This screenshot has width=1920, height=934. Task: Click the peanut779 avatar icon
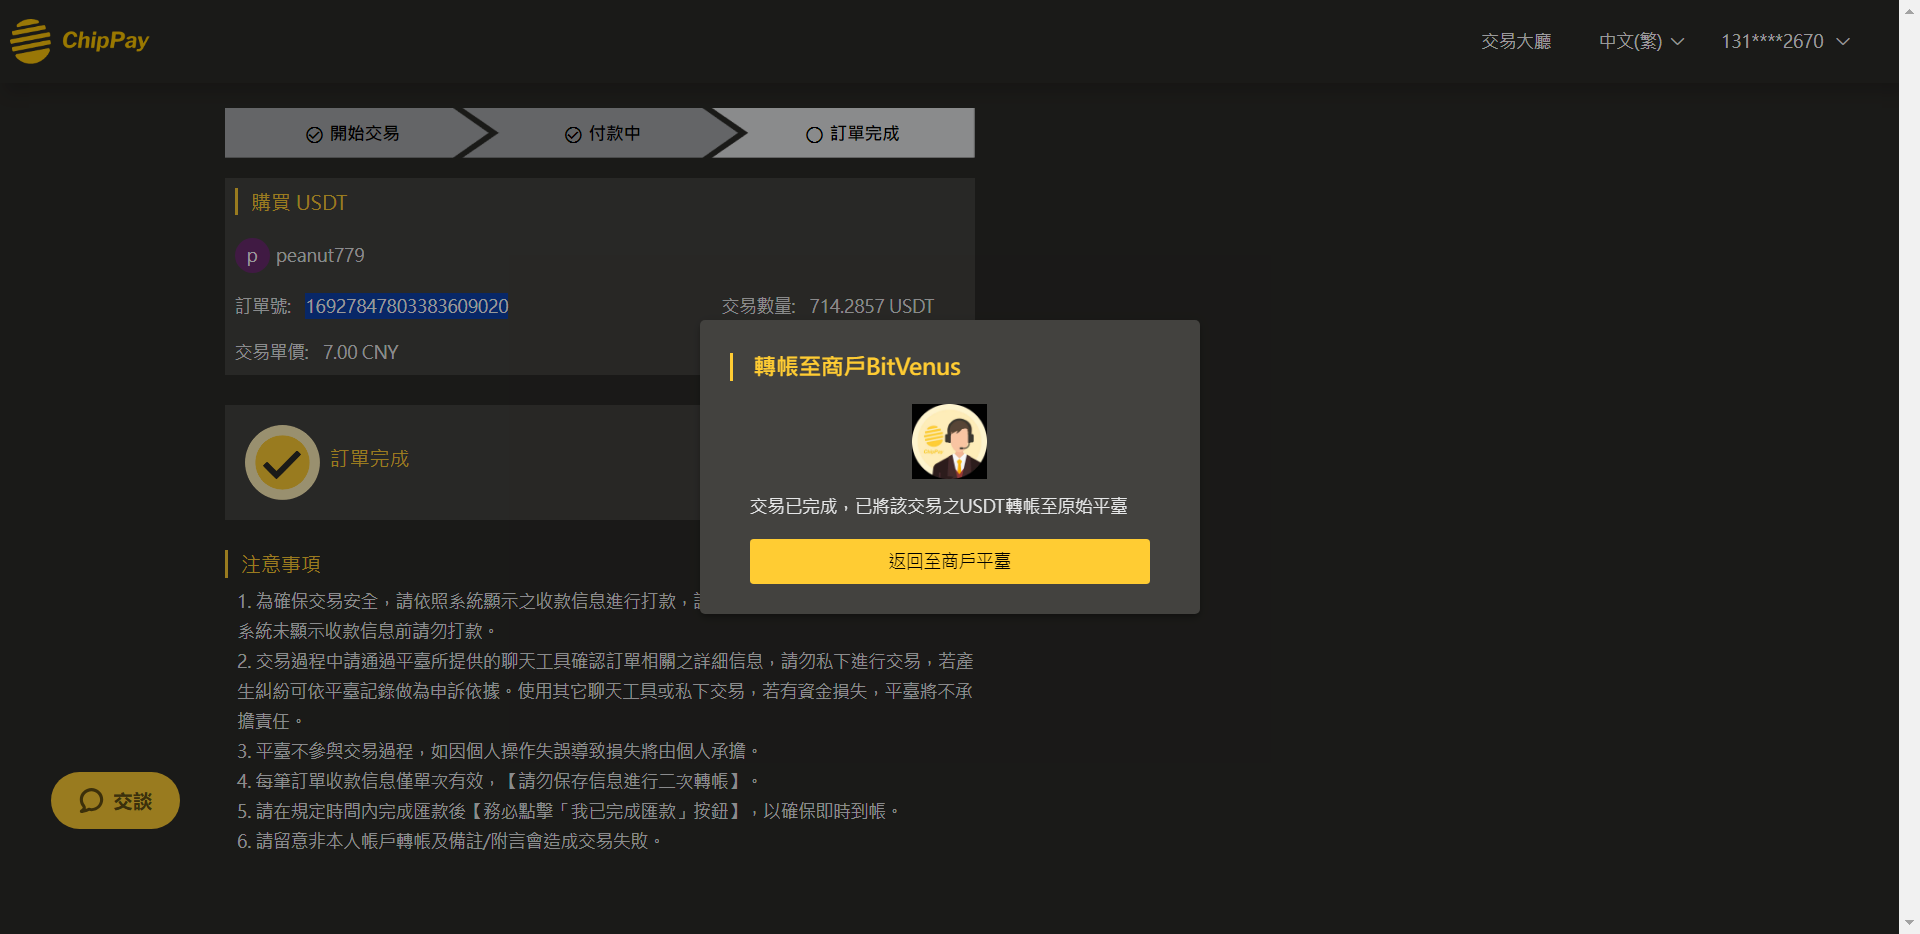(252, 256)
